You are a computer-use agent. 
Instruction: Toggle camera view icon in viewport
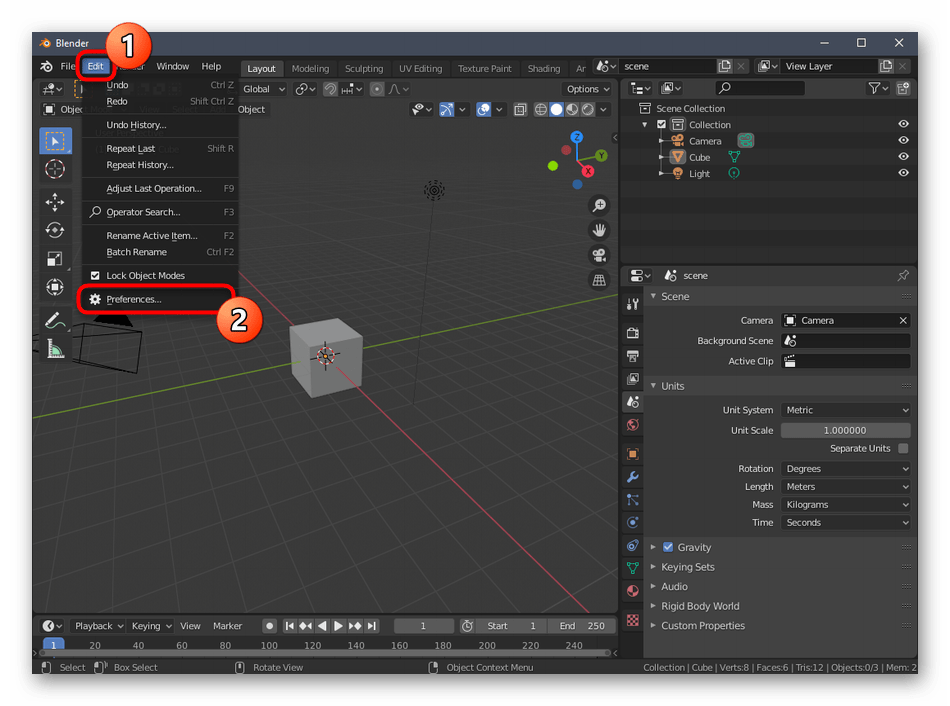(x=599, y=255)
